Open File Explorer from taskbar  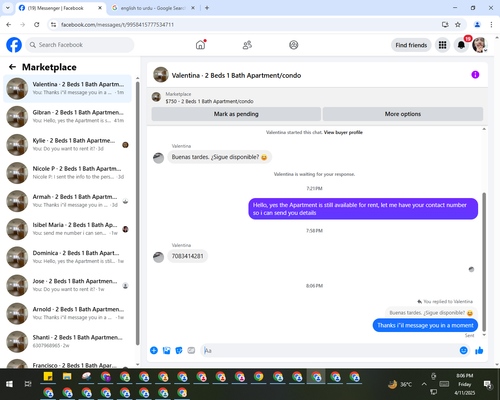(67, 377)
